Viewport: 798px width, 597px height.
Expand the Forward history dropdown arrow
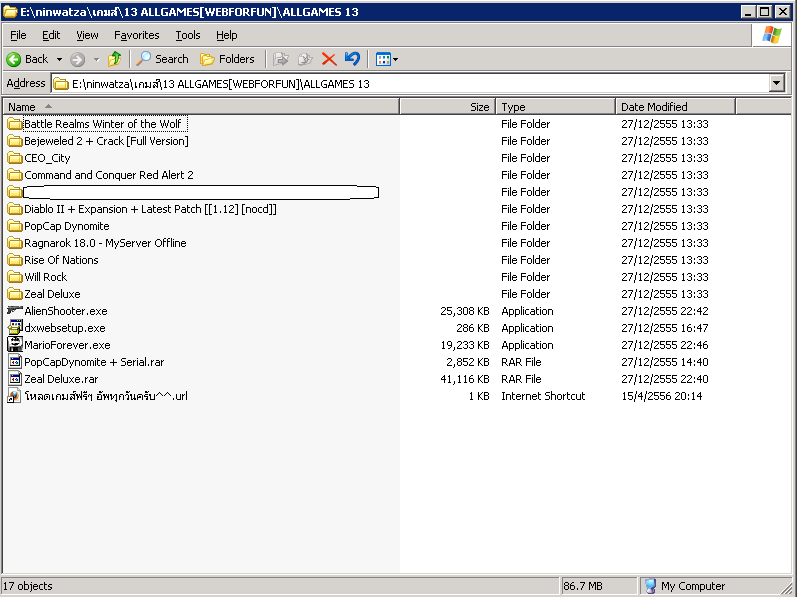point(97,60)
